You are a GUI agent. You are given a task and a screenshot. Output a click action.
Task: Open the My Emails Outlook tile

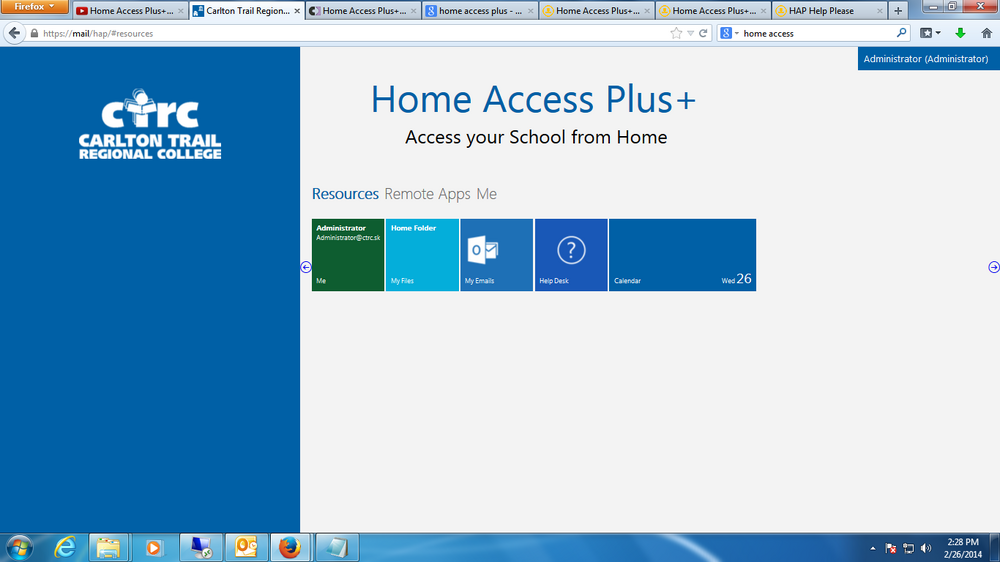coord(496,255)
